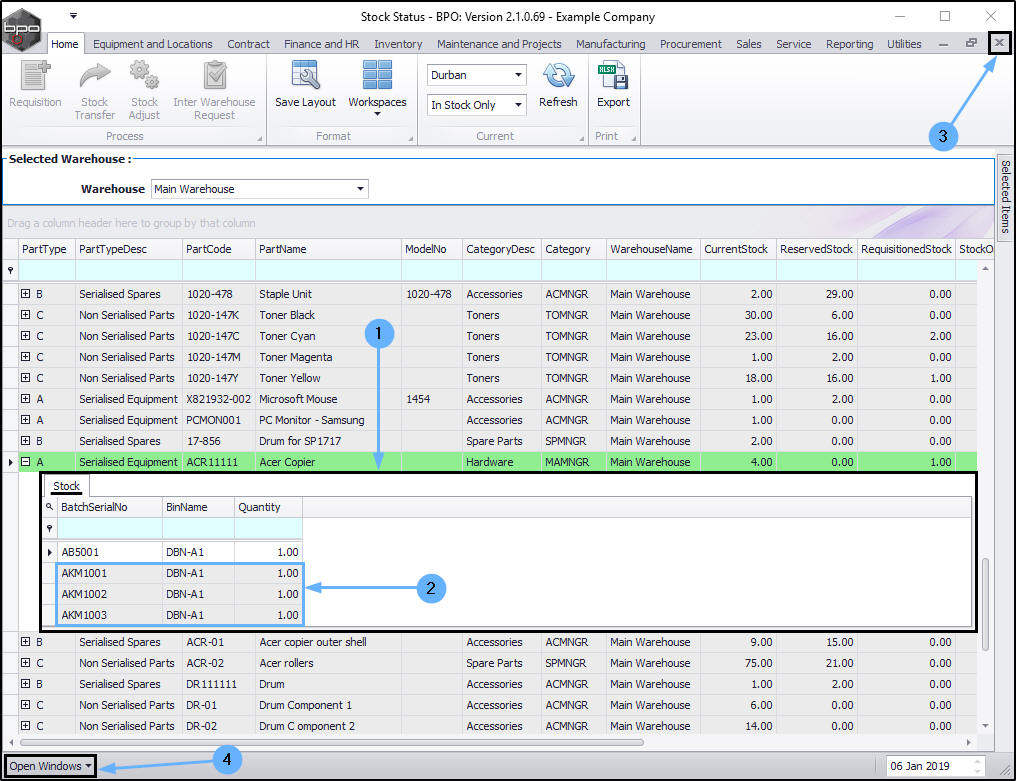Click the Requisition icon in the ribbon
This screenshot has height=781, width=1016.
[35, 76]
